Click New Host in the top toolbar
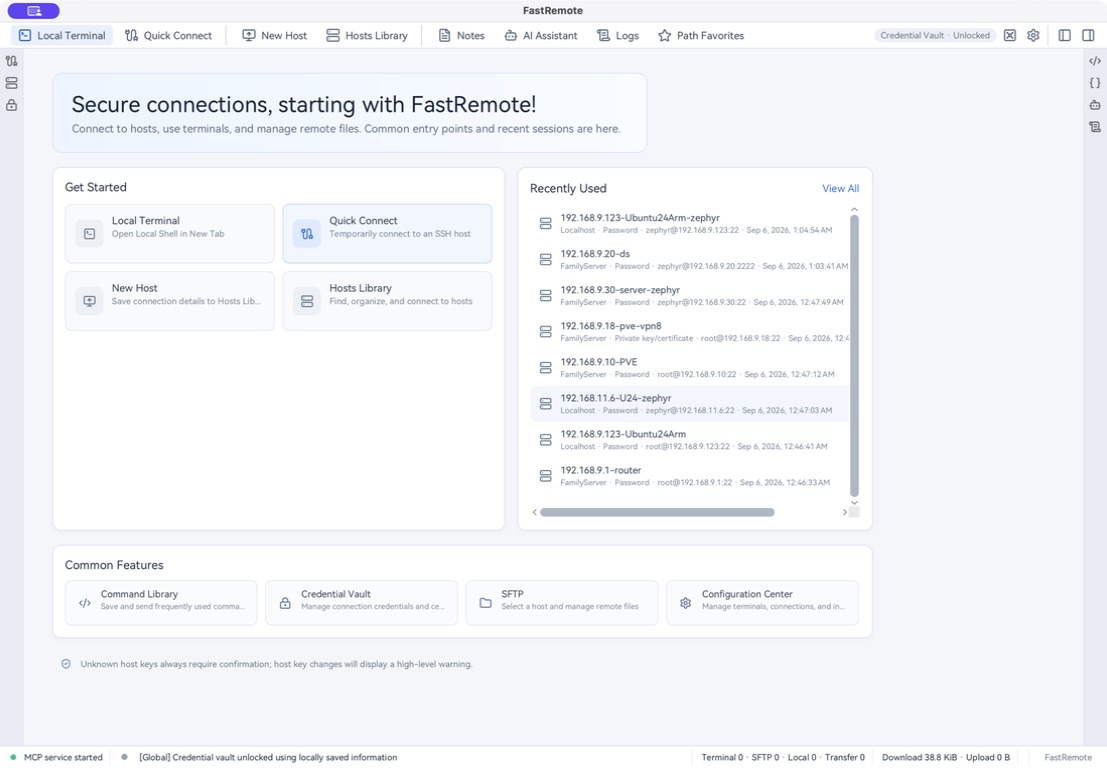 coord(275,35)
